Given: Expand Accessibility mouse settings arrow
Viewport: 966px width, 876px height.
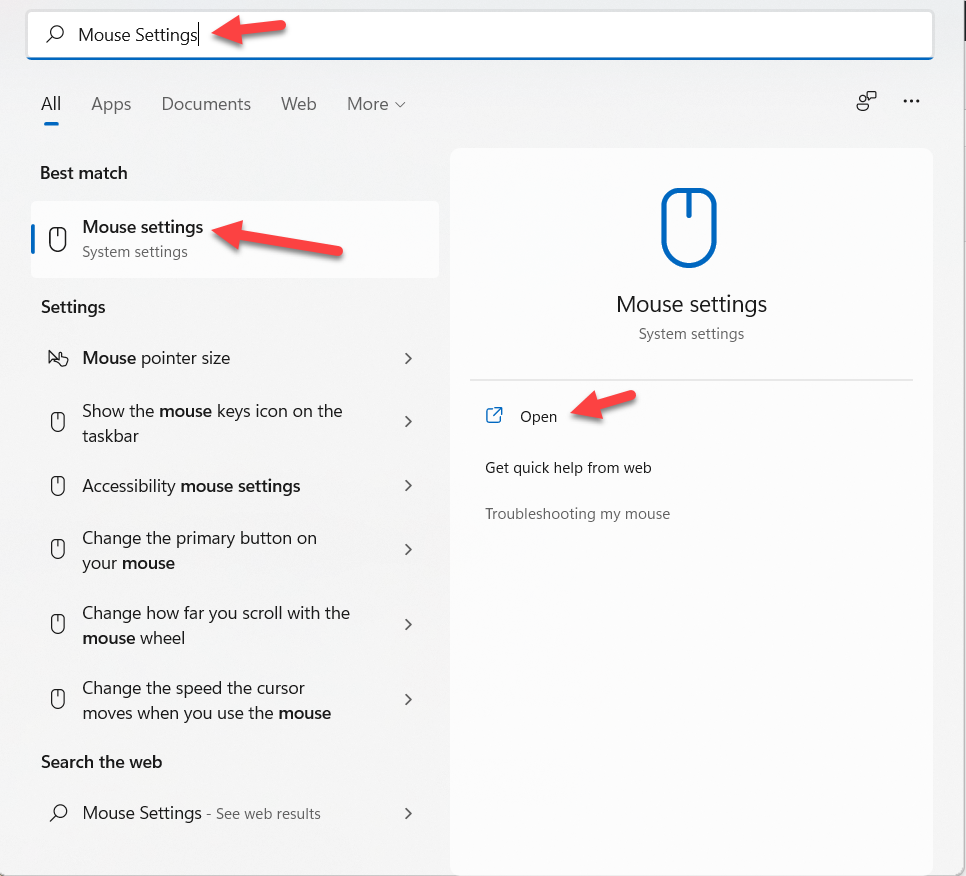Looking at the screenshot, I should [x=408, y=486].
